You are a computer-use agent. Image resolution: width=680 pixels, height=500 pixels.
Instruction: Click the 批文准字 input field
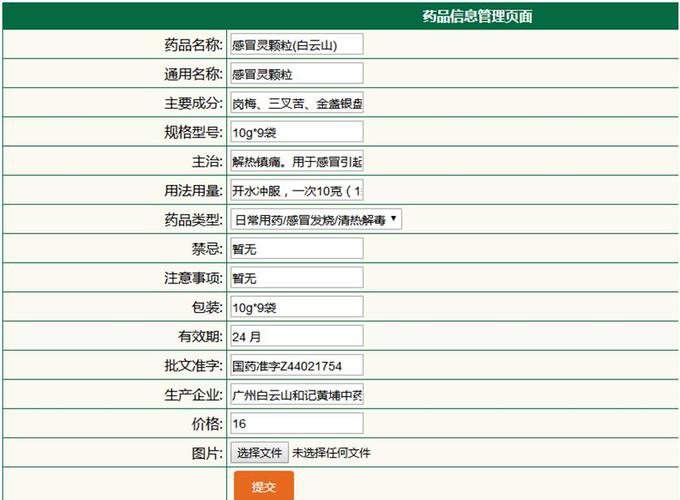(297, 365)
